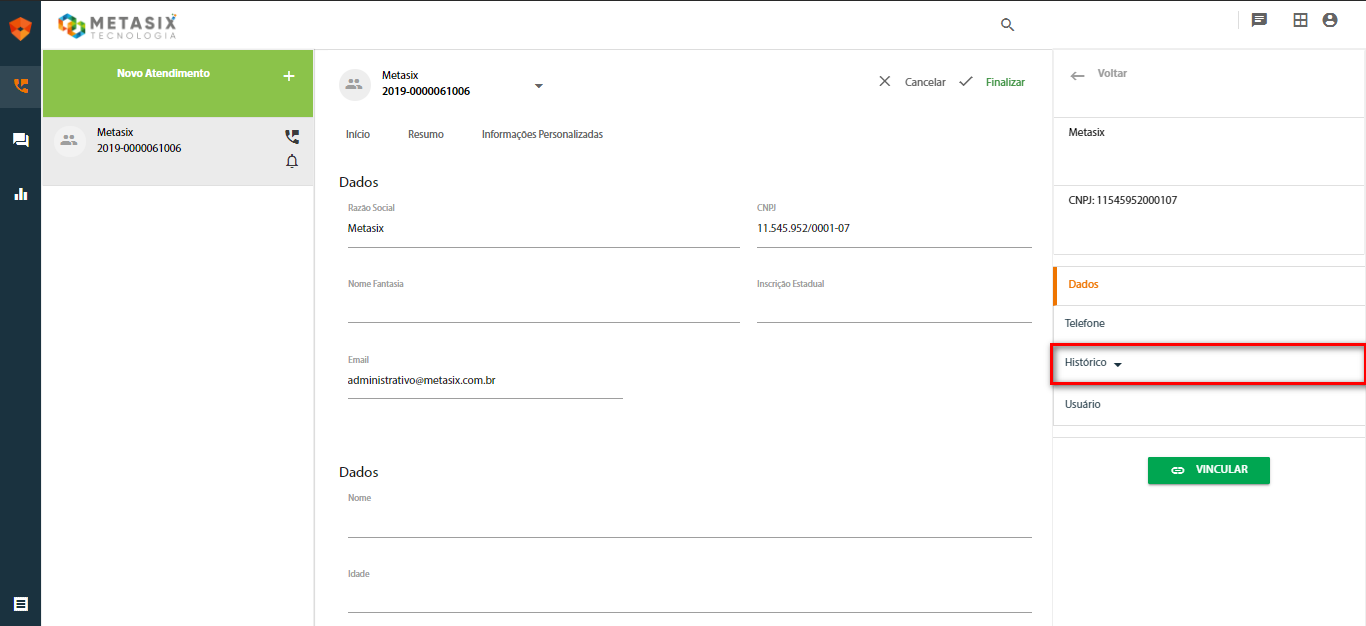Select the Dados item in right panel
Image resolution: width=1366 pixels, height=626 pixels.
click(x=1209, y=285)
